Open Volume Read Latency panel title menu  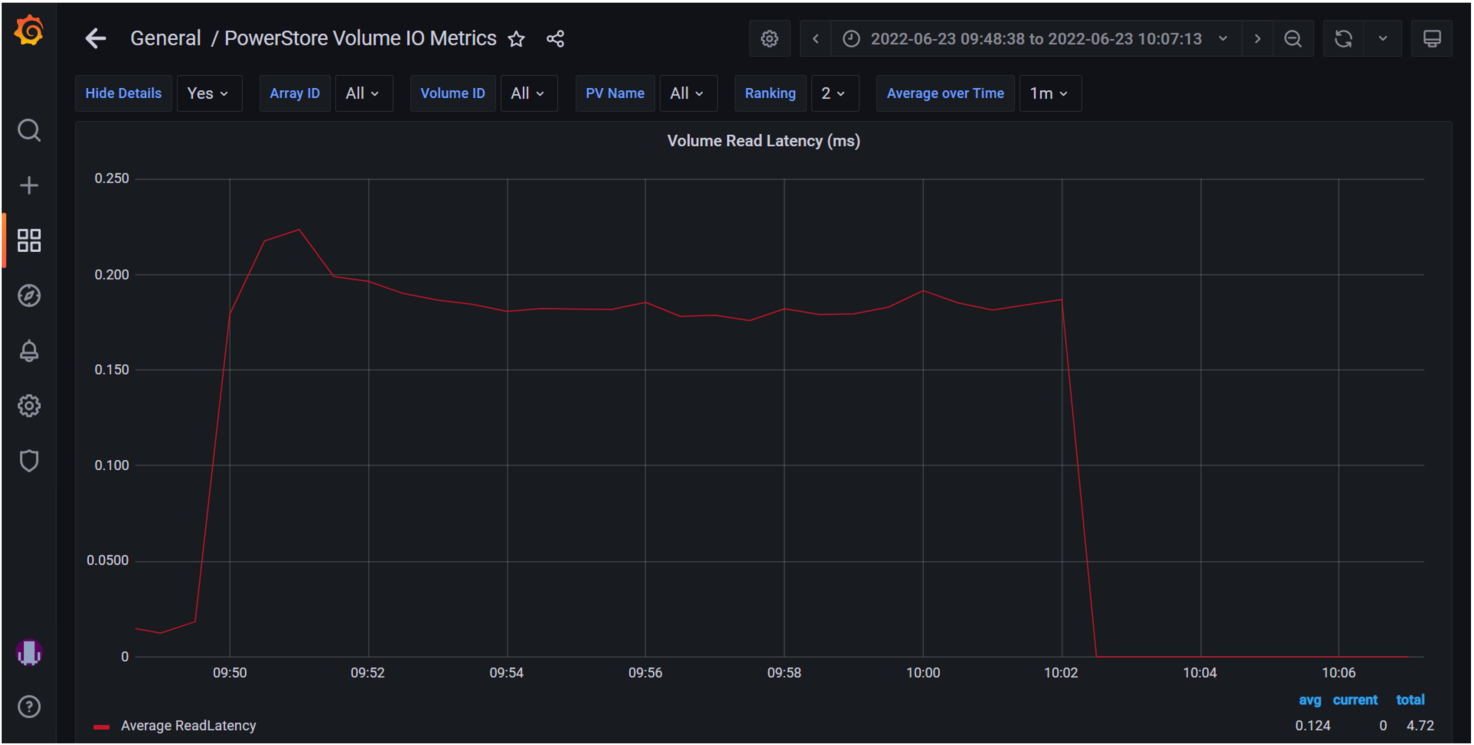coord(763,141)
